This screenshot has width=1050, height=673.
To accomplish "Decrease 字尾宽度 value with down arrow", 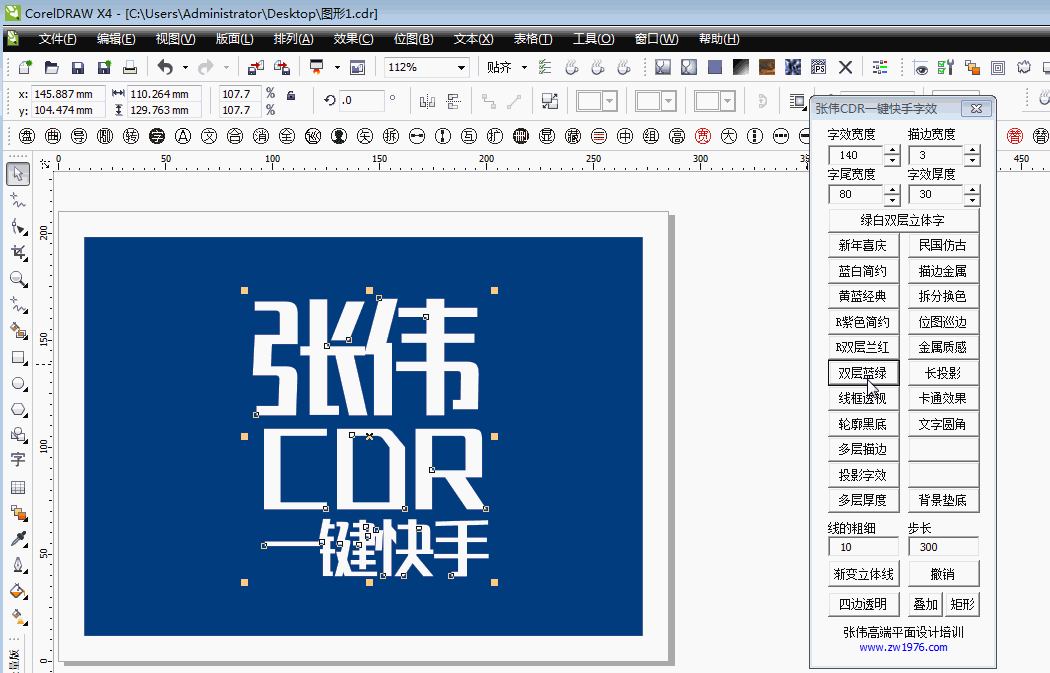I will coord(892,200).
